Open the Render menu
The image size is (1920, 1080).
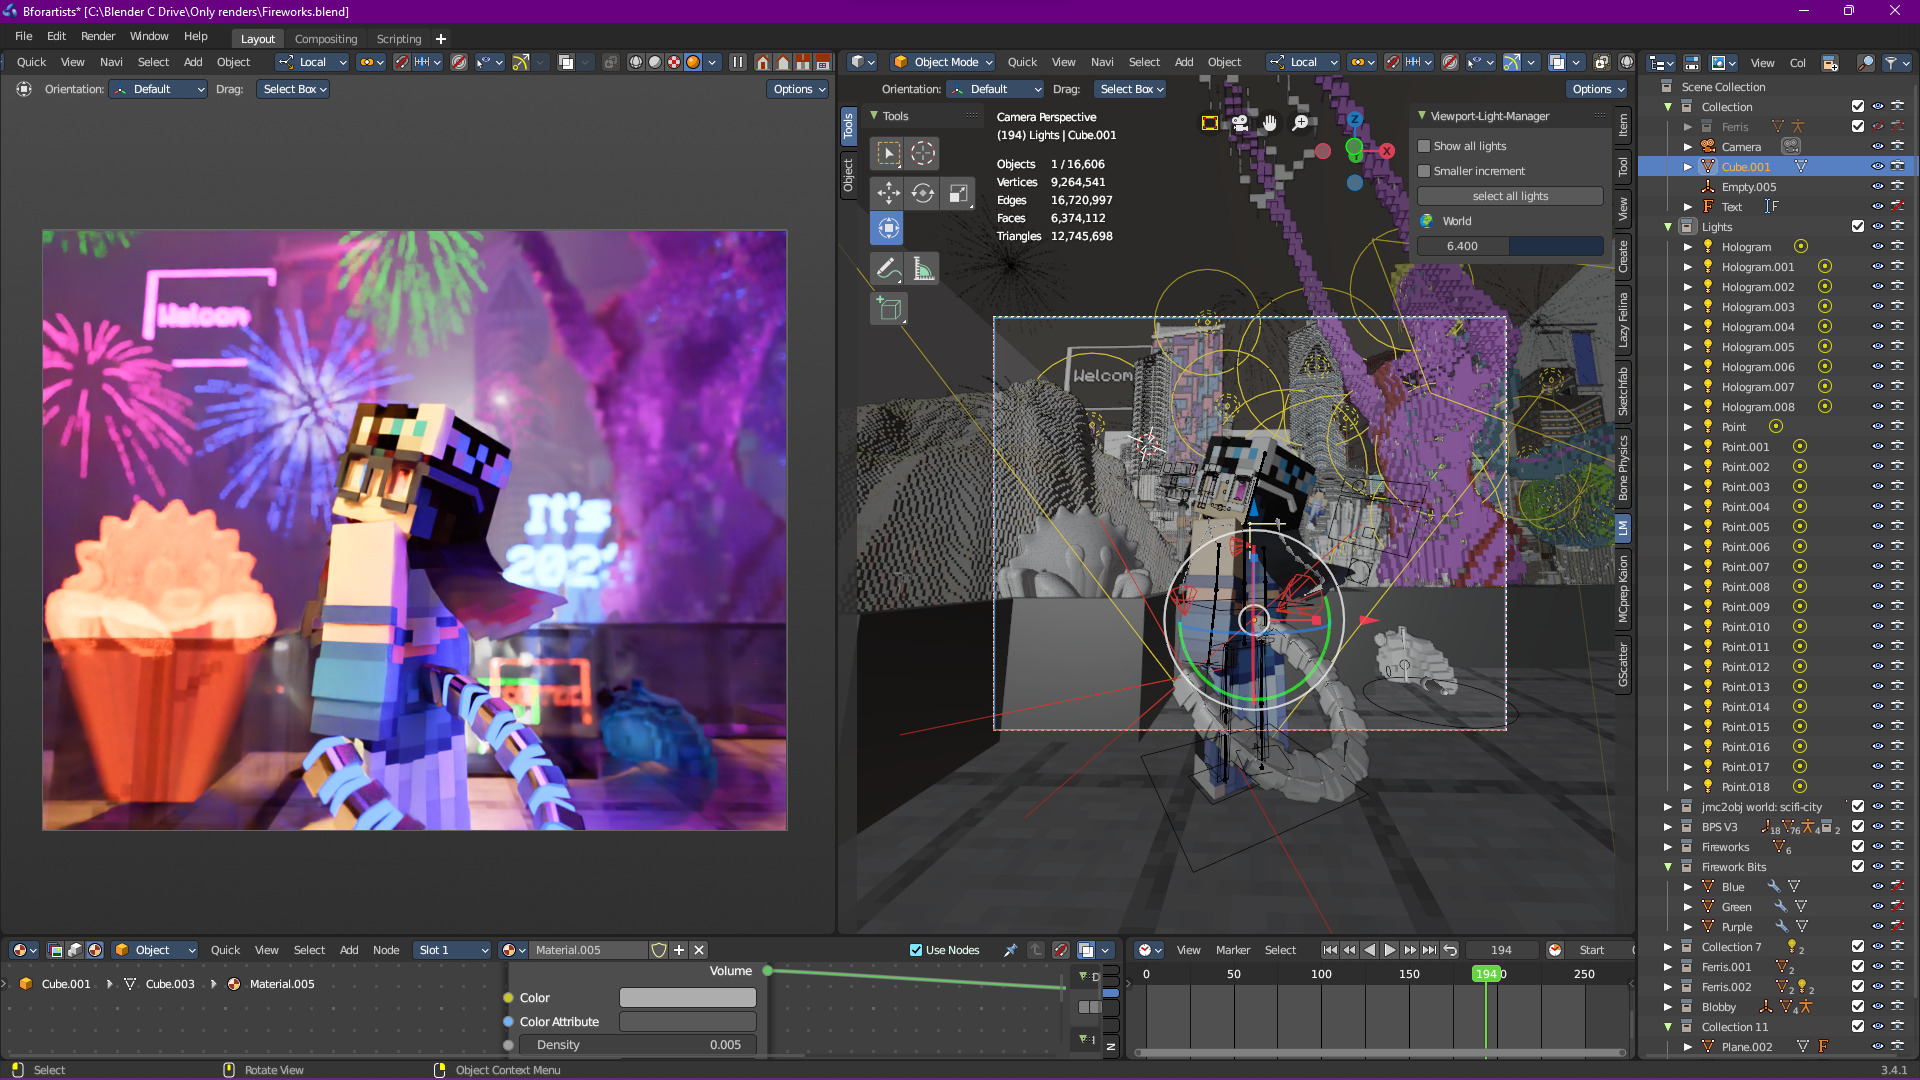click(98, 36)
